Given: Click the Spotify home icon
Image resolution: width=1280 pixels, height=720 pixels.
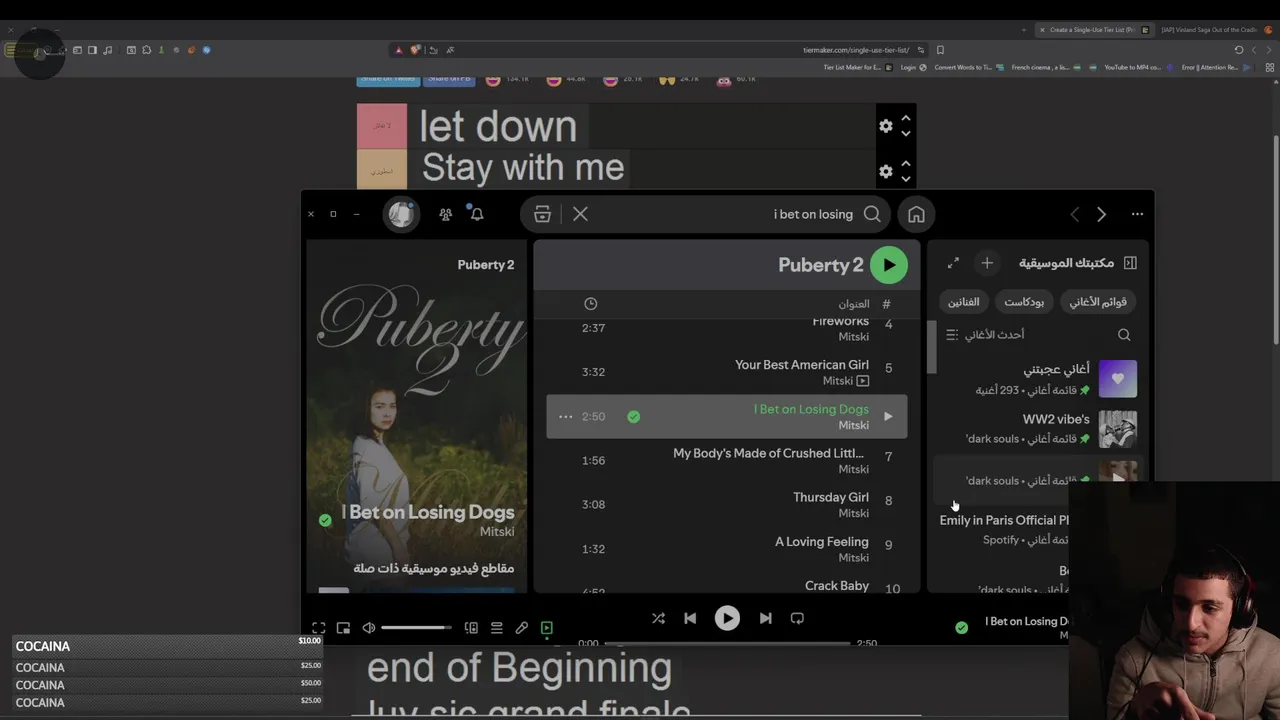Looking at the screenshot, I should pyautogui.click(x=916, y=214).
